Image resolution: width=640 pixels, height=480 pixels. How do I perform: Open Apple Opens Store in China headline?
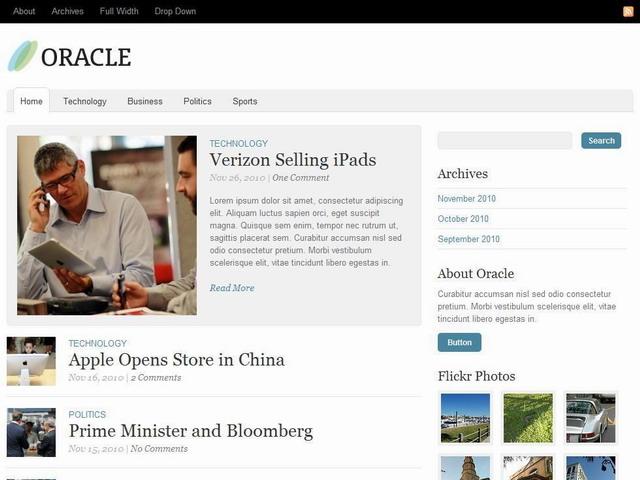[176, 360]
